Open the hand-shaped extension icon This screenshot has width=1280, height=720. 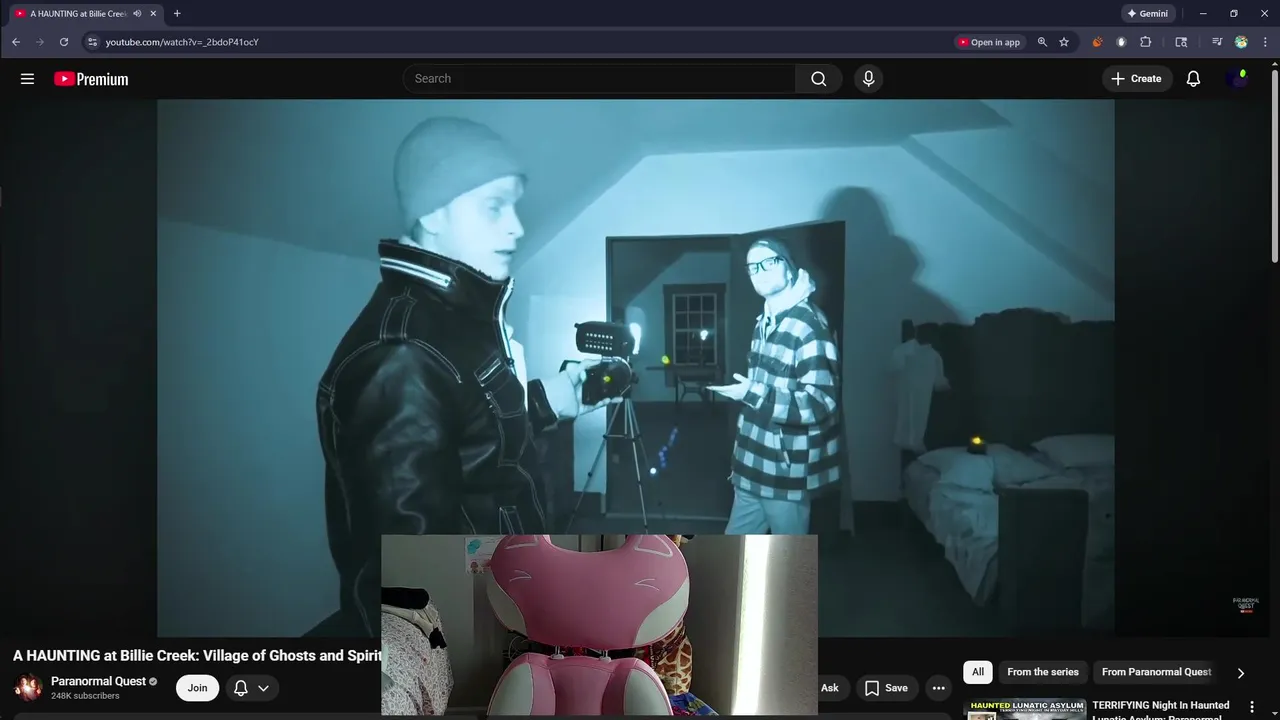coord(1121,42)
